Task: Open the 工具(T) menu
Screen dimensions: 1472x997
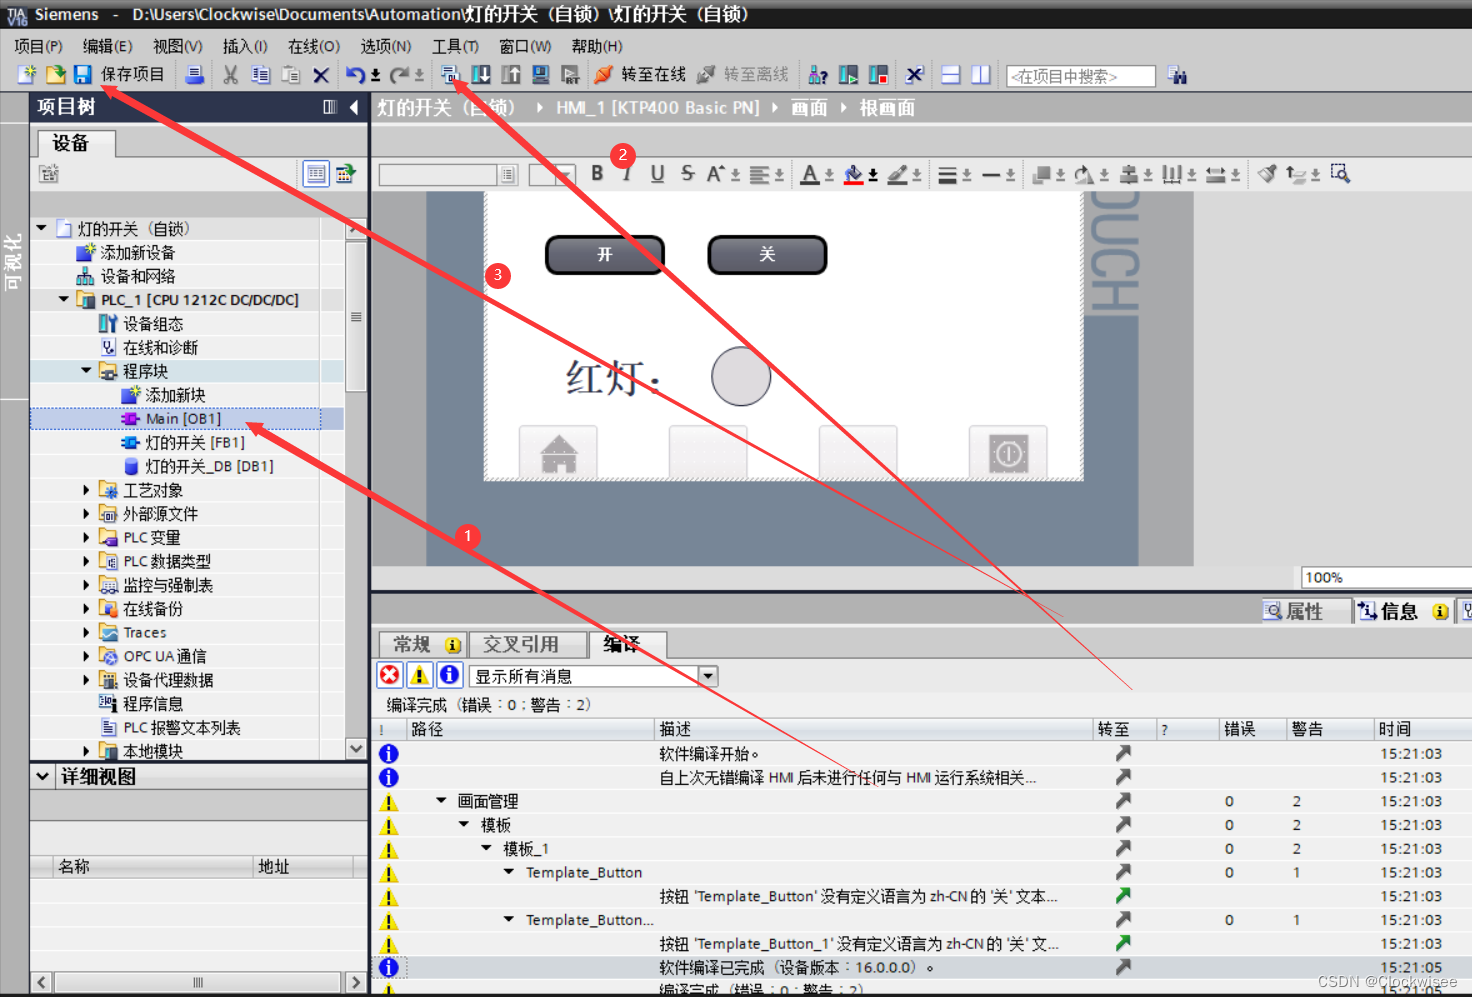Action: pyautogui.click(x=455, y=46)
